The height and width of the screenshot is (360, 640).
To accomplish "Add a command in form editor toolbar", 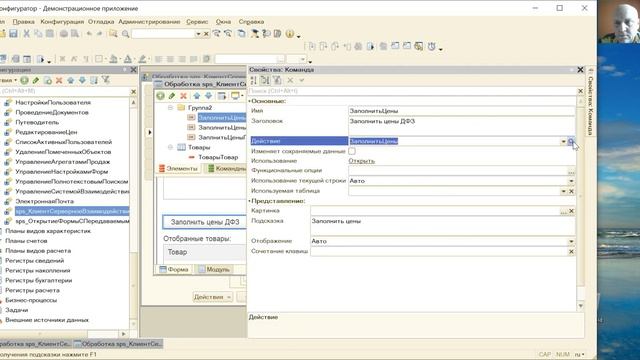I will coord(160,96).
